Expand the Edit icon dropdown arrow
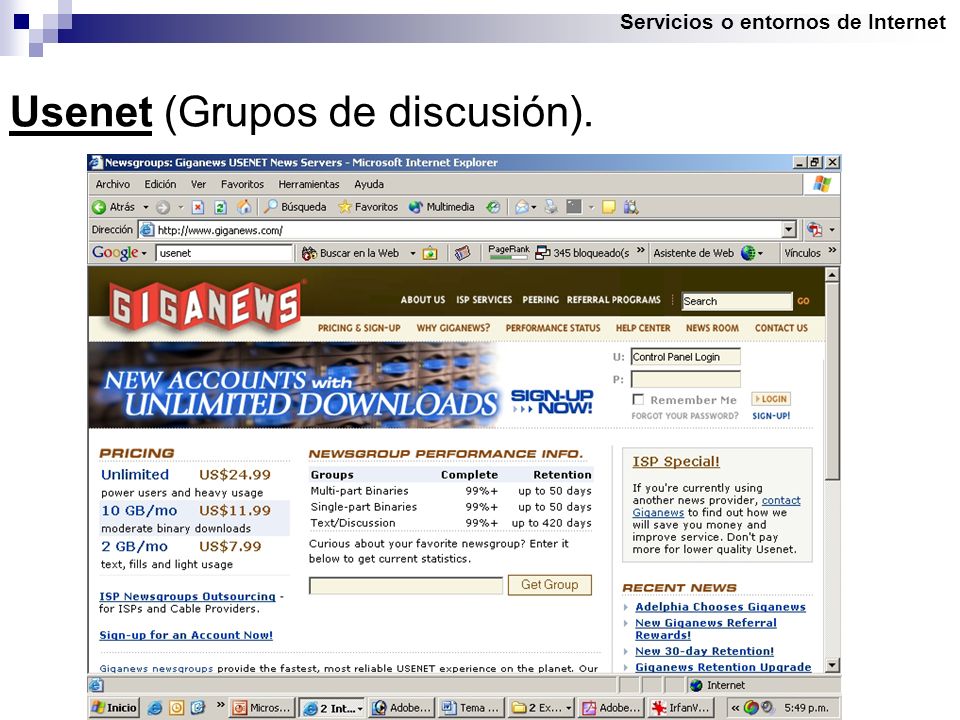960x720 pixels. pos(591,208)
